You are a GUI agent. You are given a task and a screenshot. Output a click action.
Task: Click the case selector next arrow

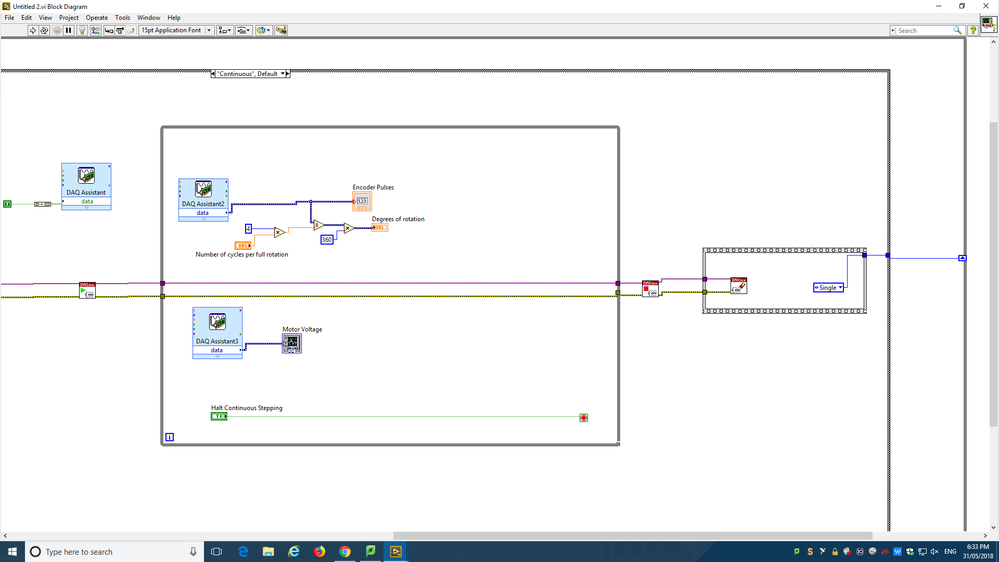(287, 74)
